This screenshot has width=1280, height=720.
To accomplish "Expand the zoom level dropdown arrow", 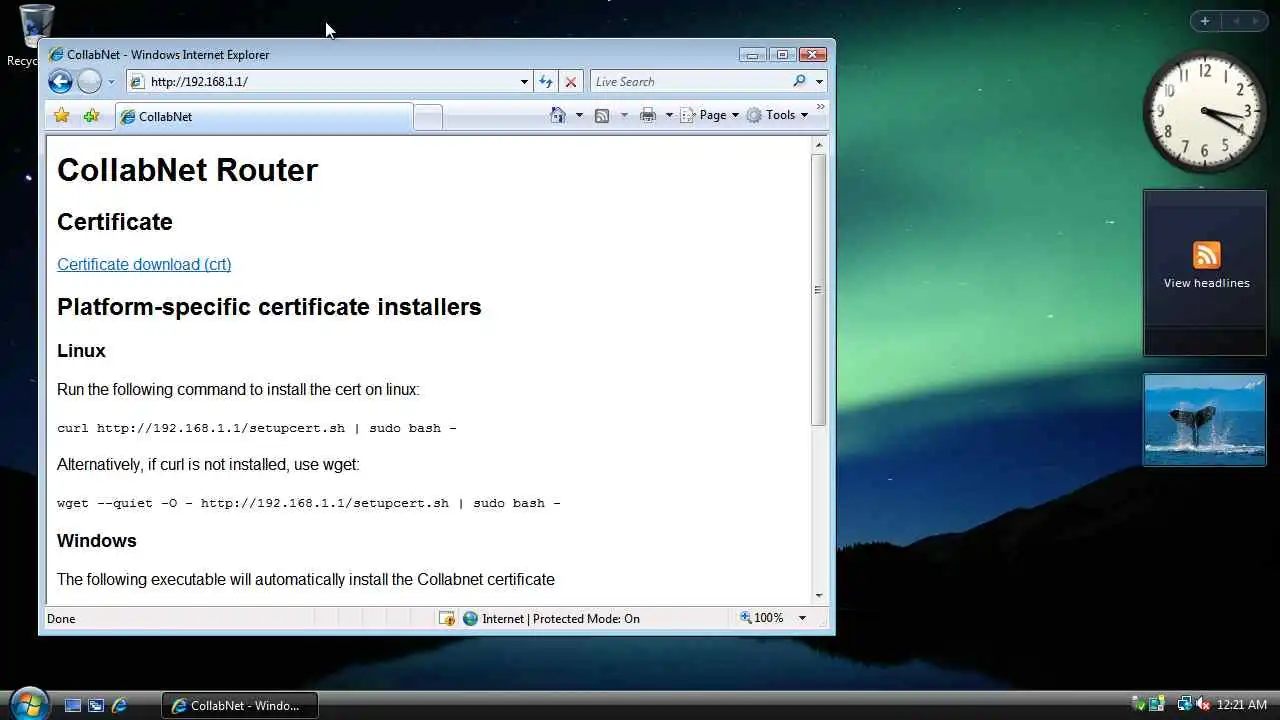I will point(802,618).
